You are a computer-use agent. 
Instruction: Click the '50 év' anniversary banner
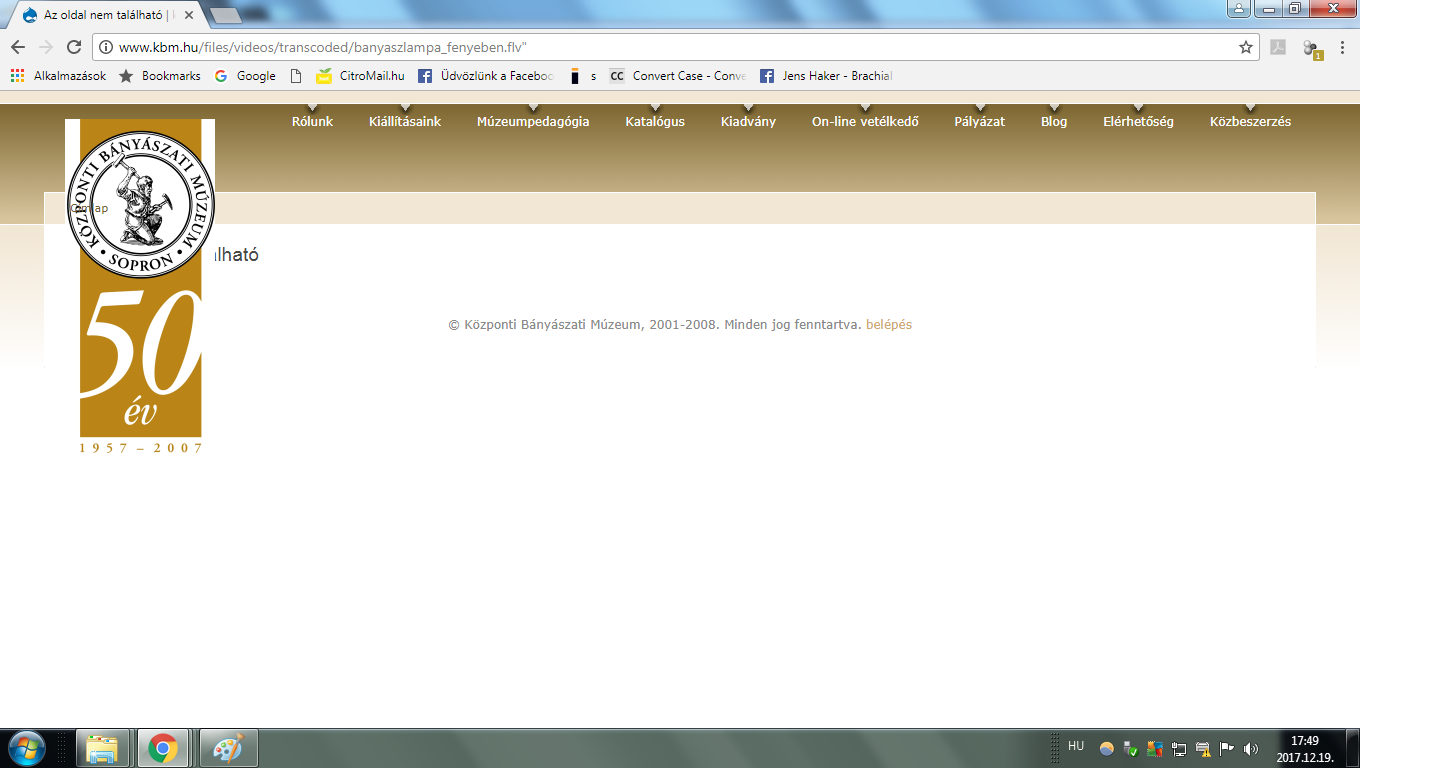pyautogui.click(x=141, y=365)
